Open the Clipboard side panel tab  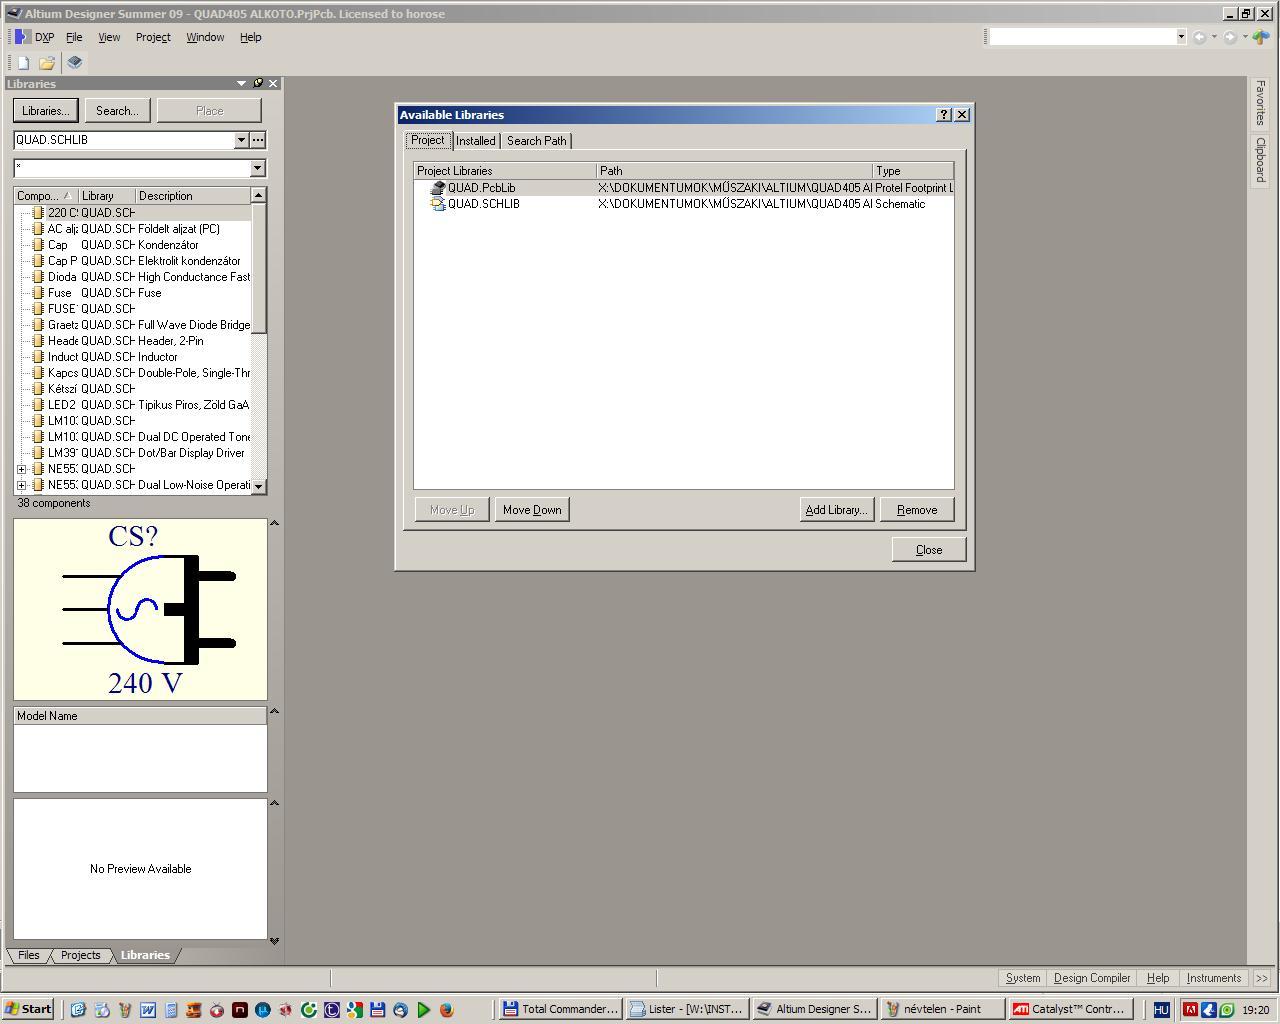pyautogui.click(x=1260, y=160)
